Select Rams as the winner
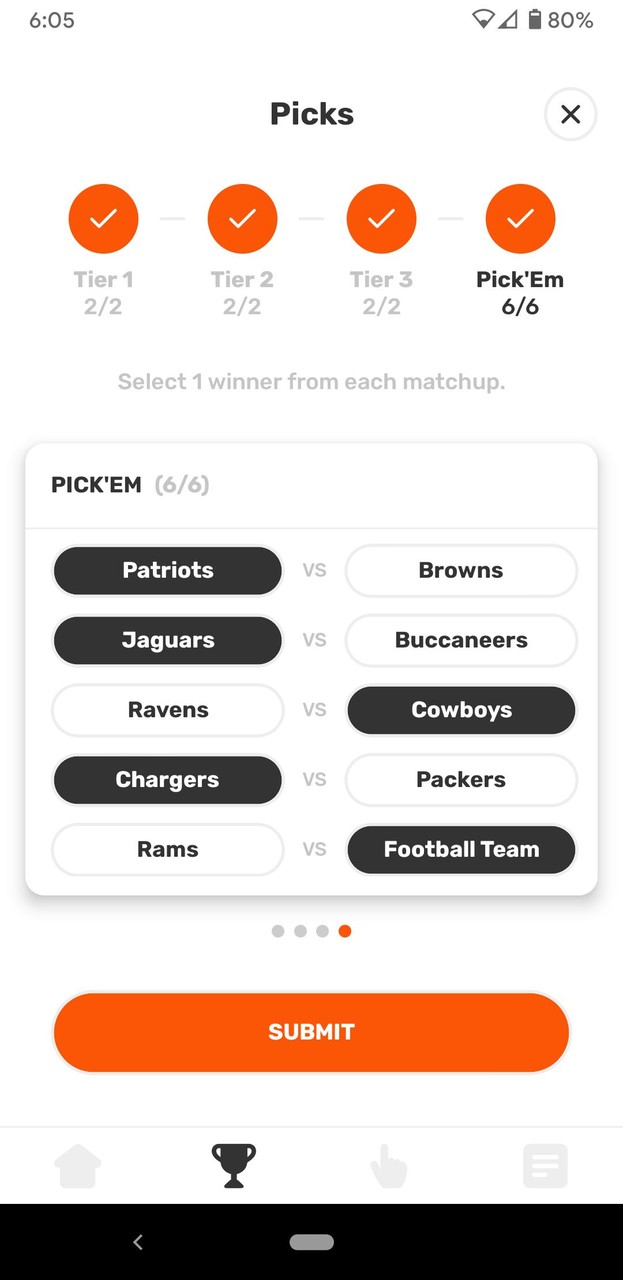623x1280 pixels. pyautogui.click(x=168, y=850)
